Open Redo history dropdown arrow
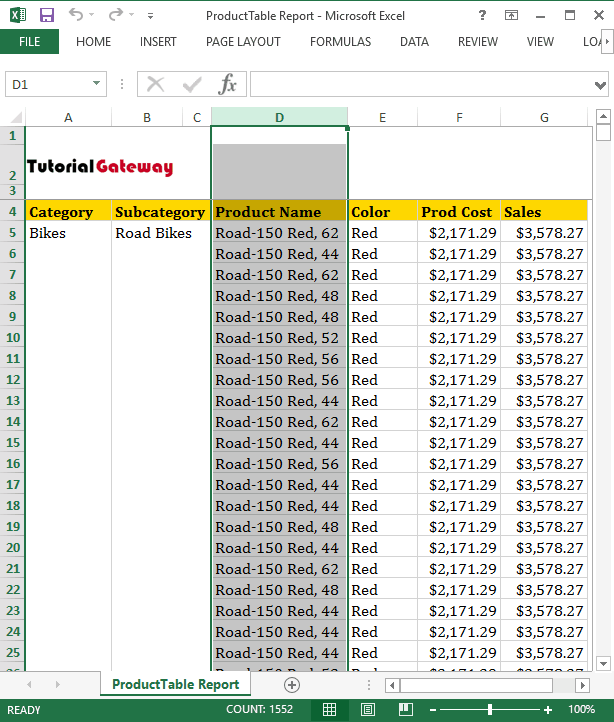The height and width of the screenshot is (722, 614). (x=131, y=15)
